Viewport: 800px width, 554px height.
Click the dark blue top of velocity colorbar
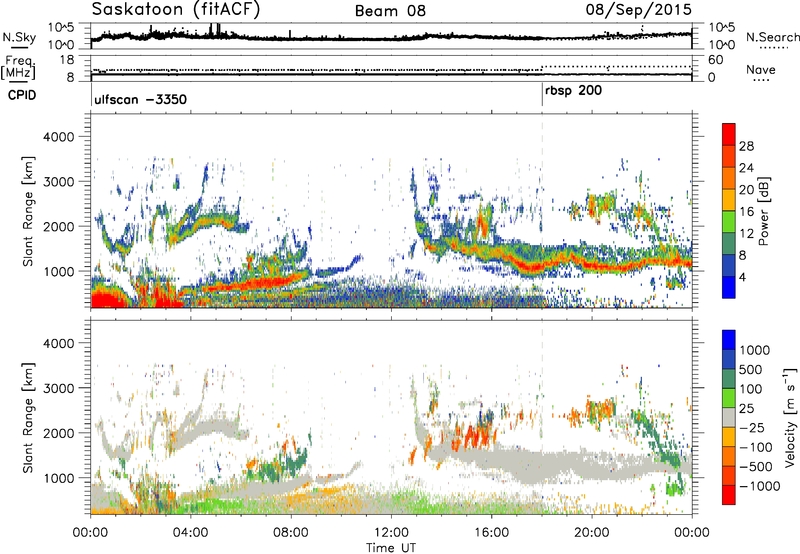click(x=729, y=340)
